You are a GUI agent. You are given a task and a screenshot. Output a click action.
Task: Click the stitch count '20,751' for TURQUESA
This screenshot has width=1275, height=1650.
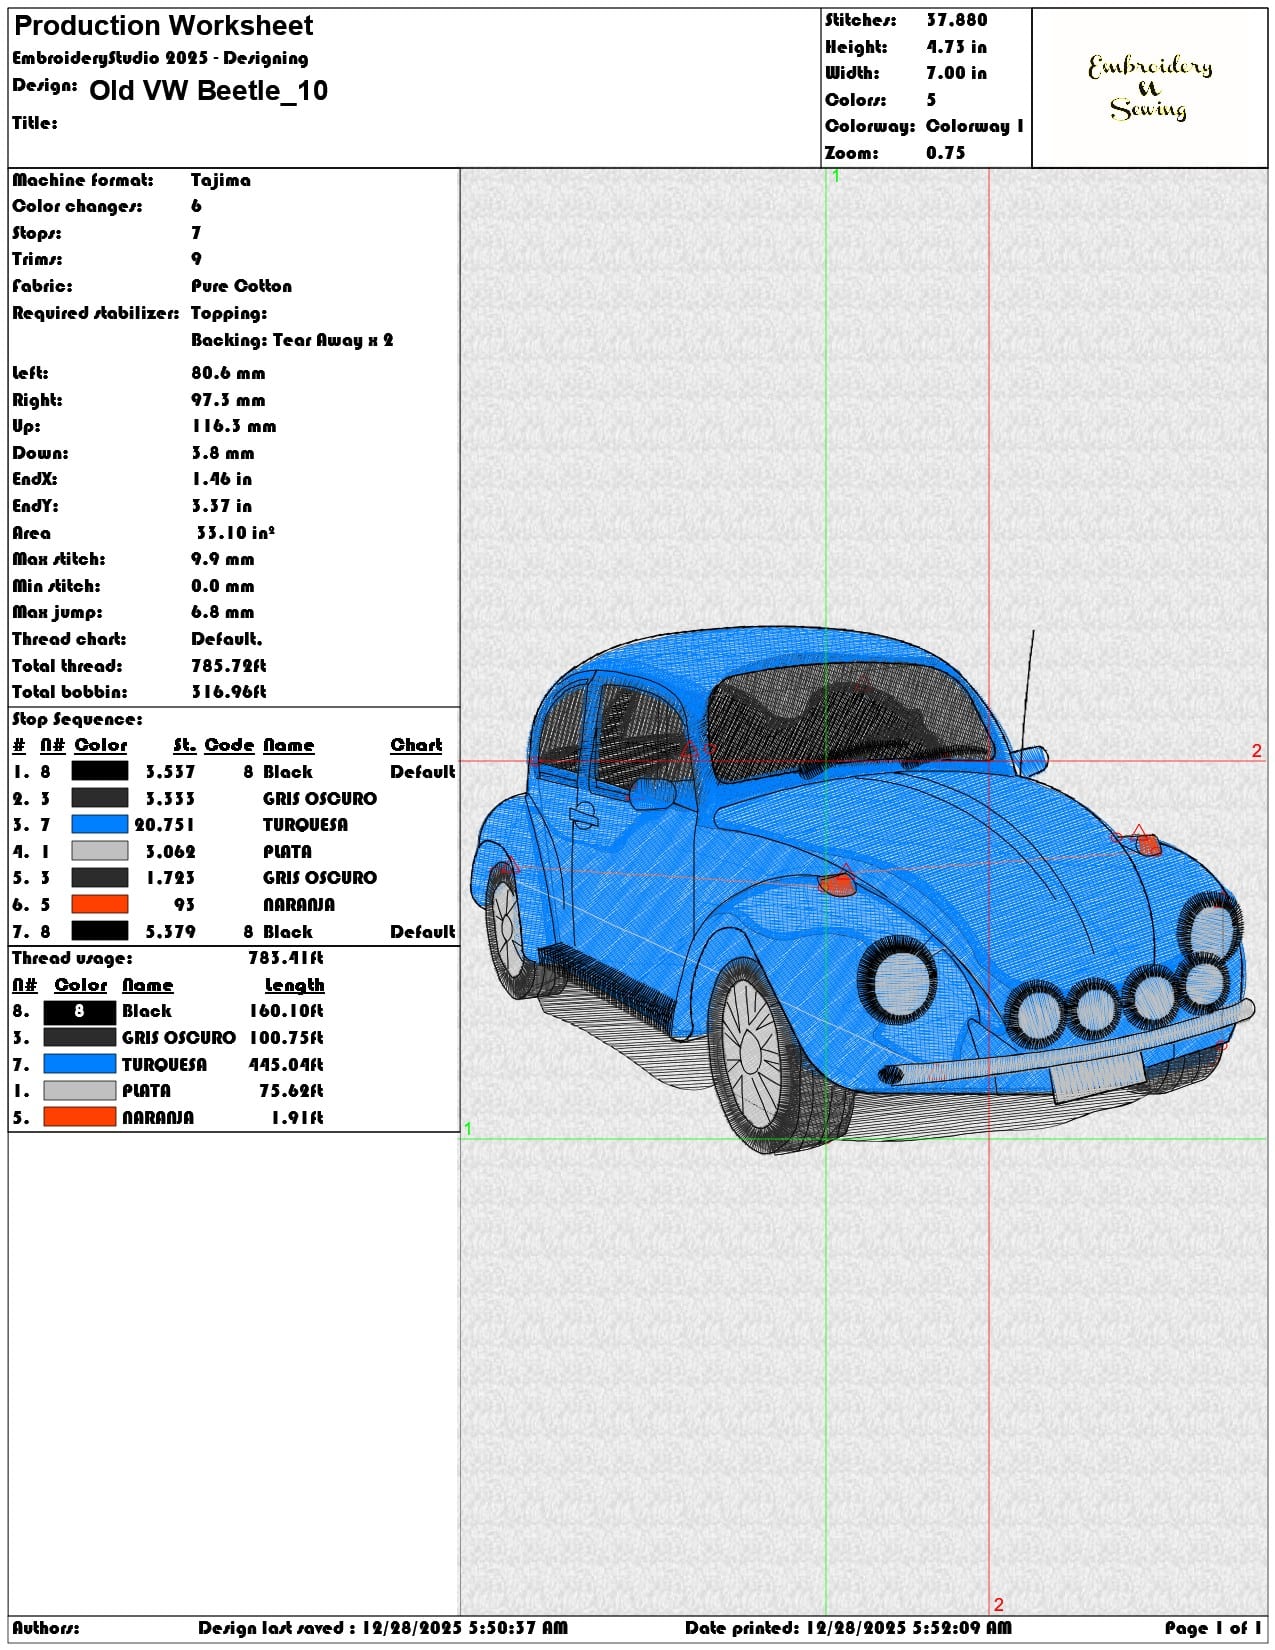[165, 825]
